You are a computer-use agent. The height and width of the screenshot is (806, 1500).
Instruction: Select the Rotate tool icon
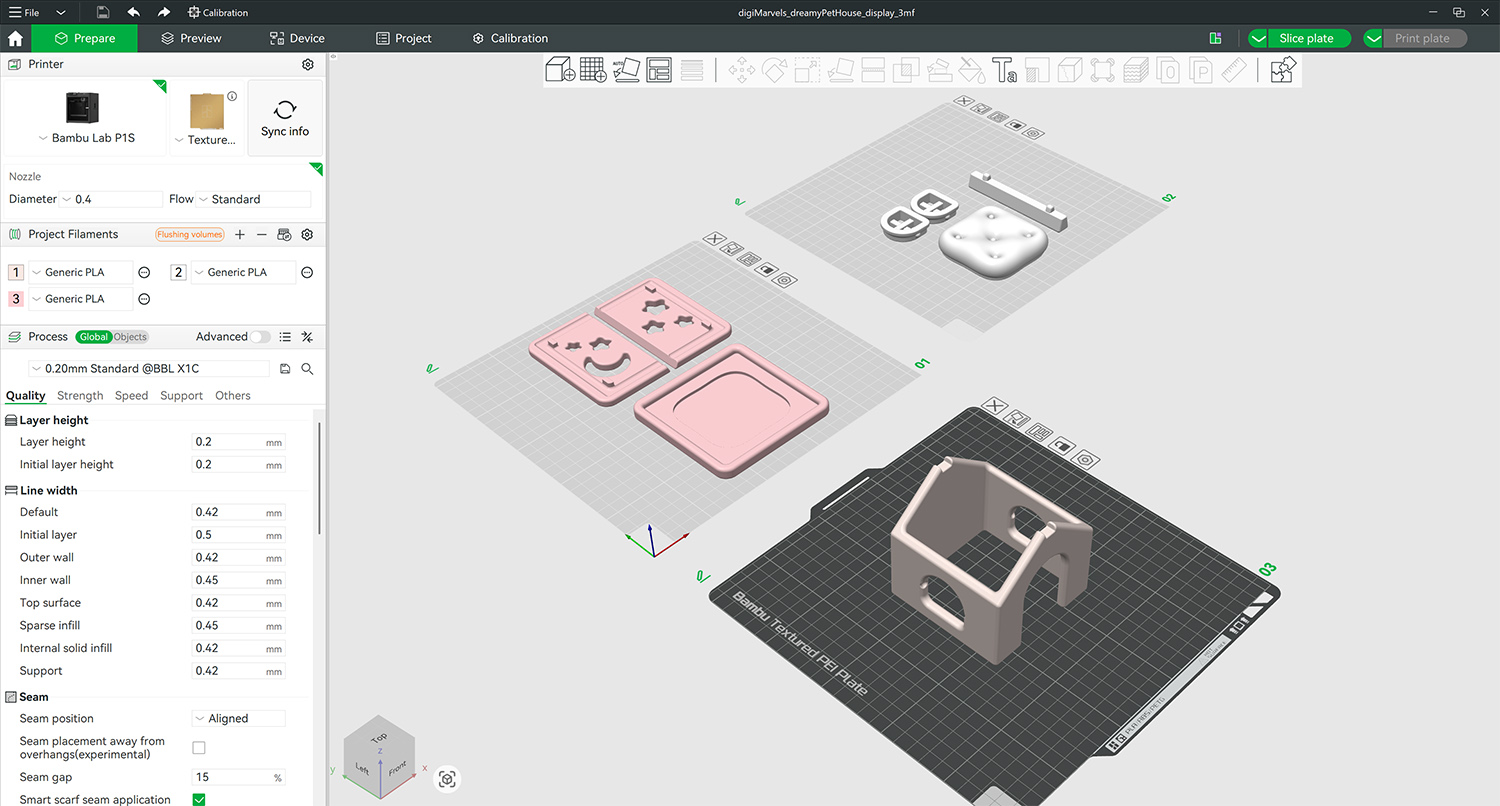coord(775,70)
